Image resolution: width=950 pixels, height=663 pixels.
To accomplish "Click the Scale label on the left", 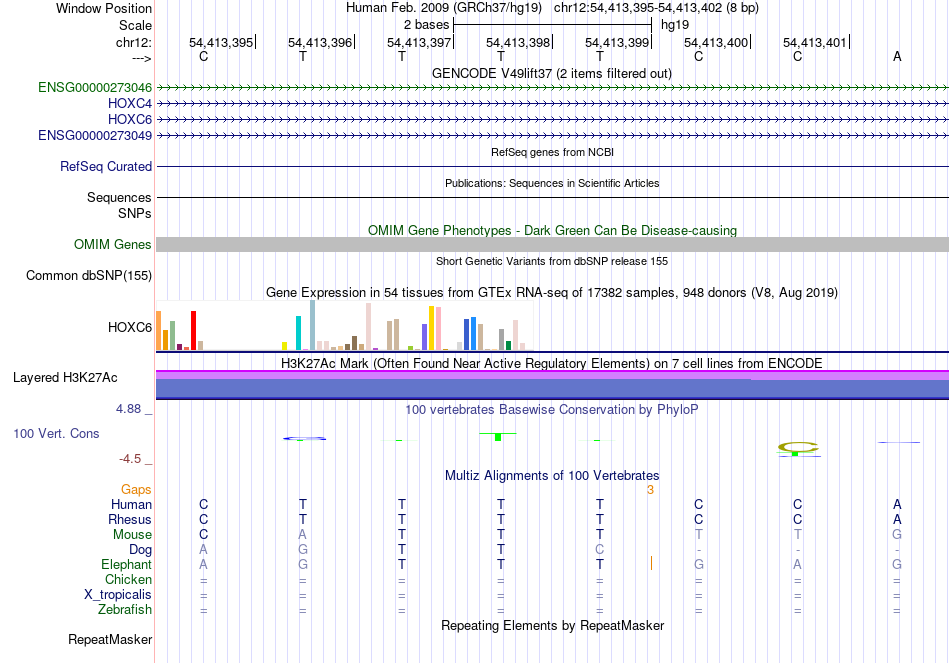I will pos(135,25).
